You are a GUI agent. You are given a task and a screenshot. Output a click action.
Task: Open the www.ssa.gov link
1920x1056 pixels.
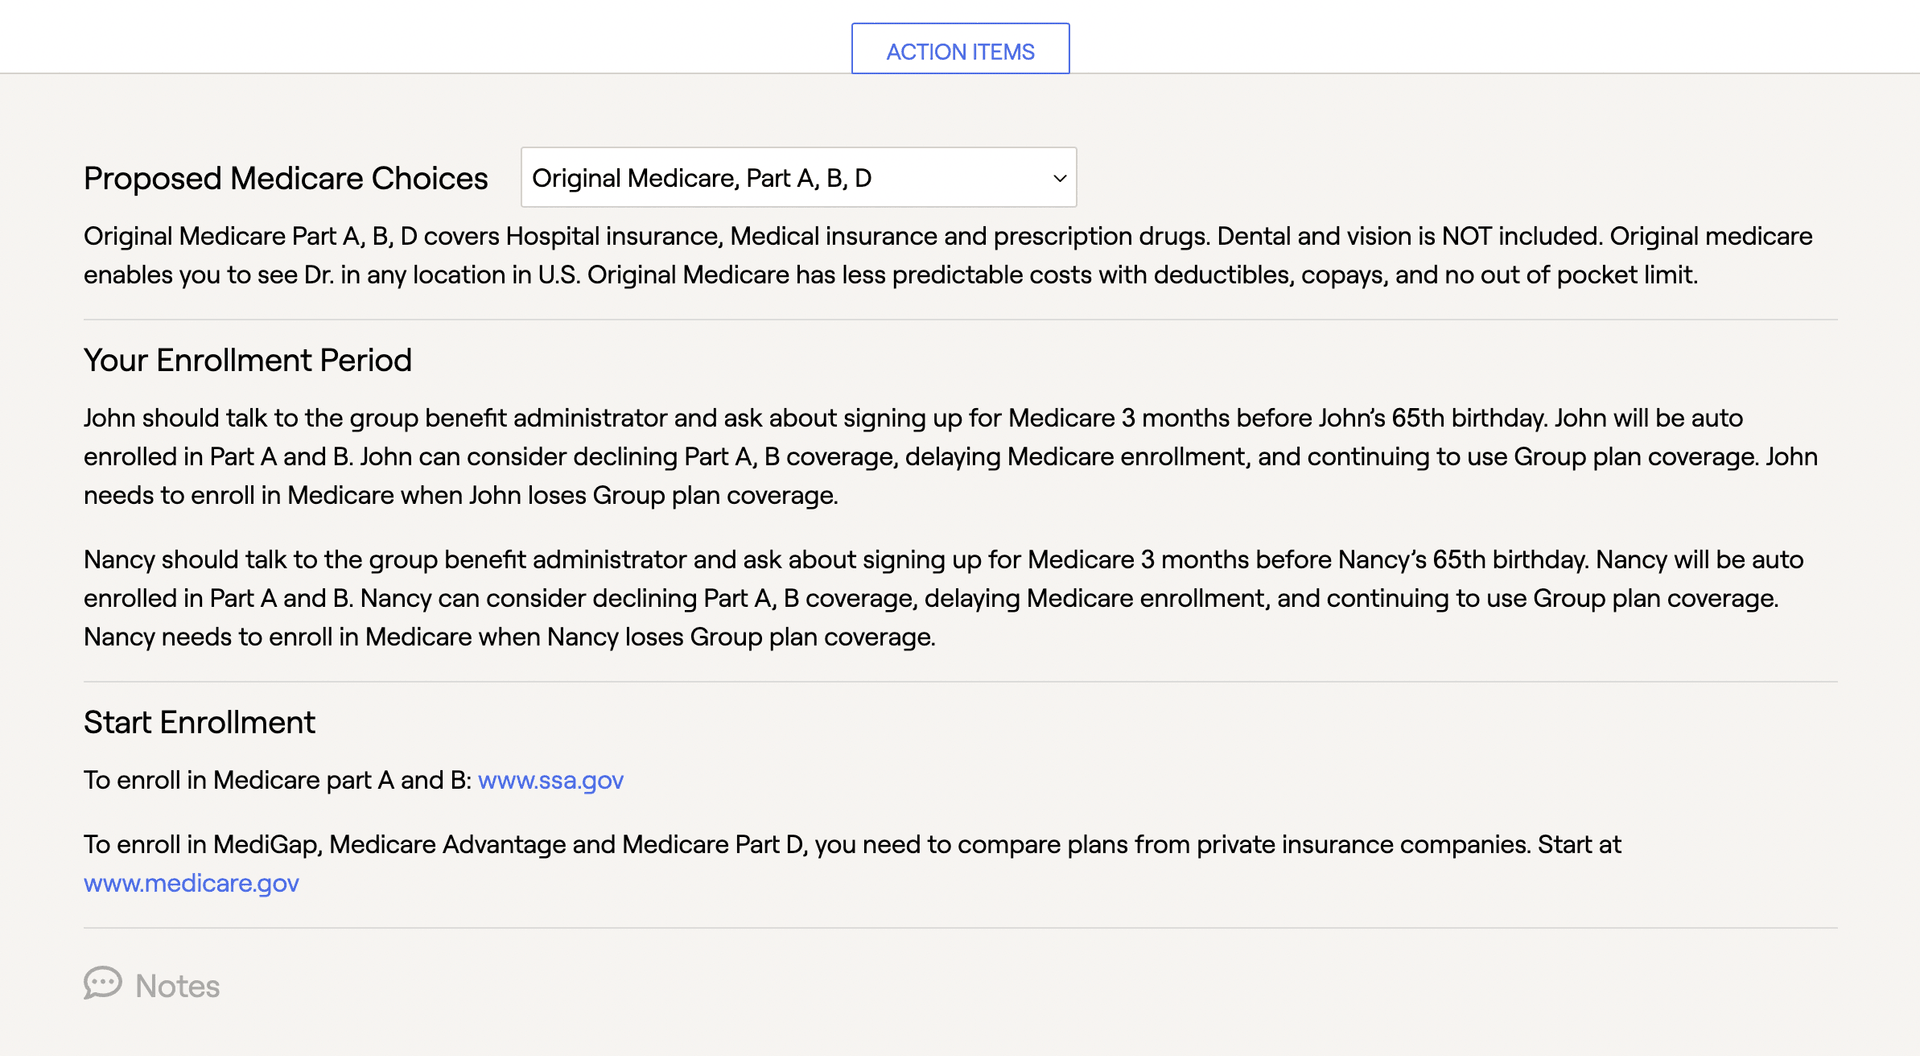(x=551, y=780)
